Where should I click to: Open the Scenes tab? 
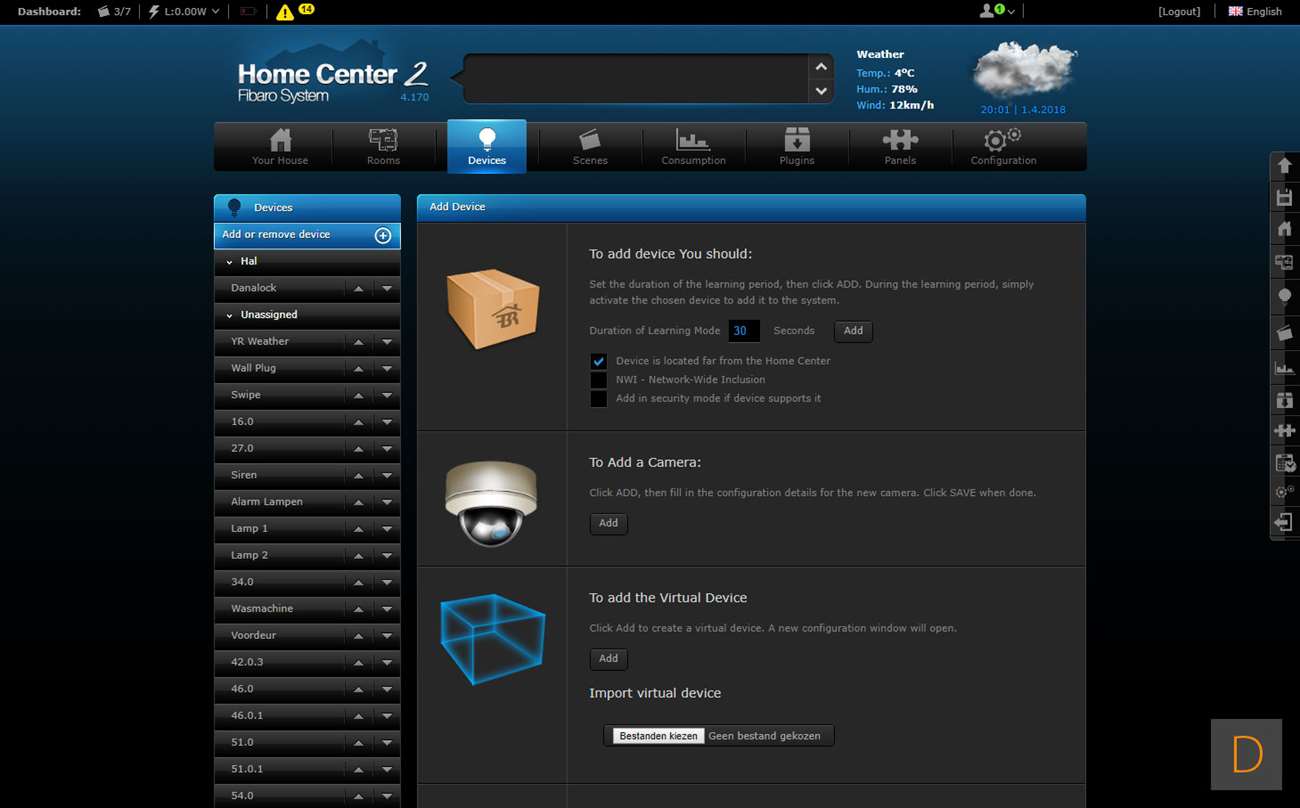coord(590,146)
